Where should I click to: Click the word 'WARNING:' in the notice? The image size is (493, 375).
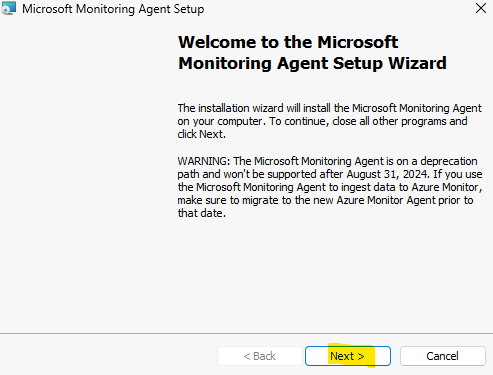(204, 161)
